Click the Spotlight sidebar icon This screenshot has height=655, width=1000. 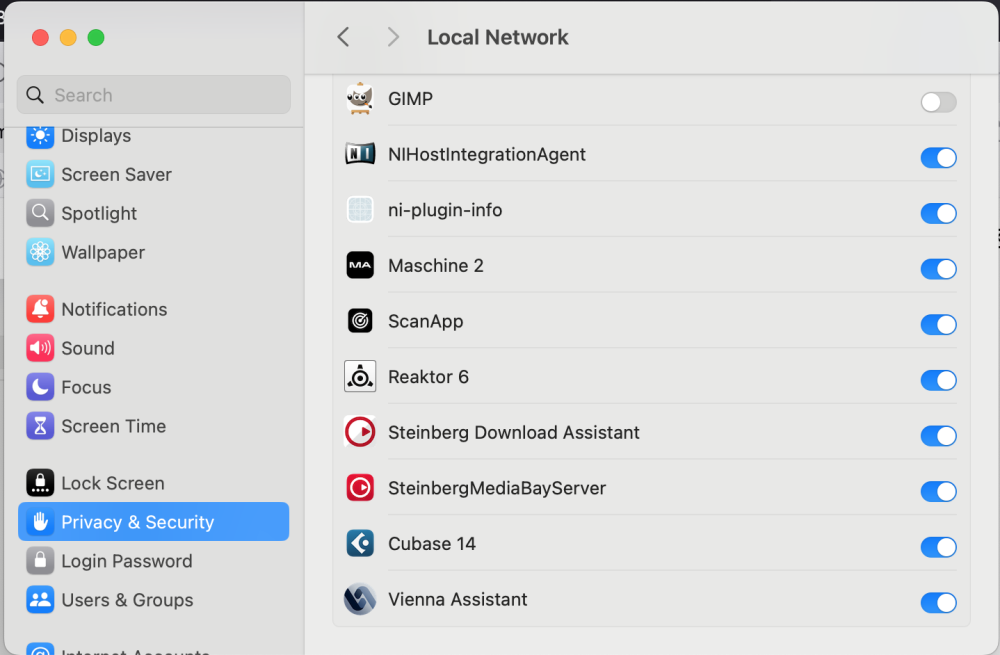40,213
